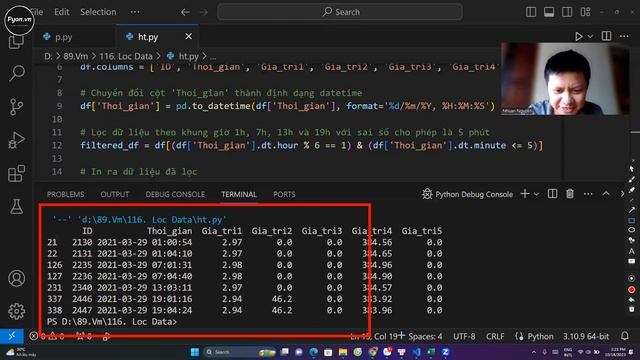The height and width of the screenshot is (360, 640).
Task: Split the editor to the right
Action: [x=607, y=36]
